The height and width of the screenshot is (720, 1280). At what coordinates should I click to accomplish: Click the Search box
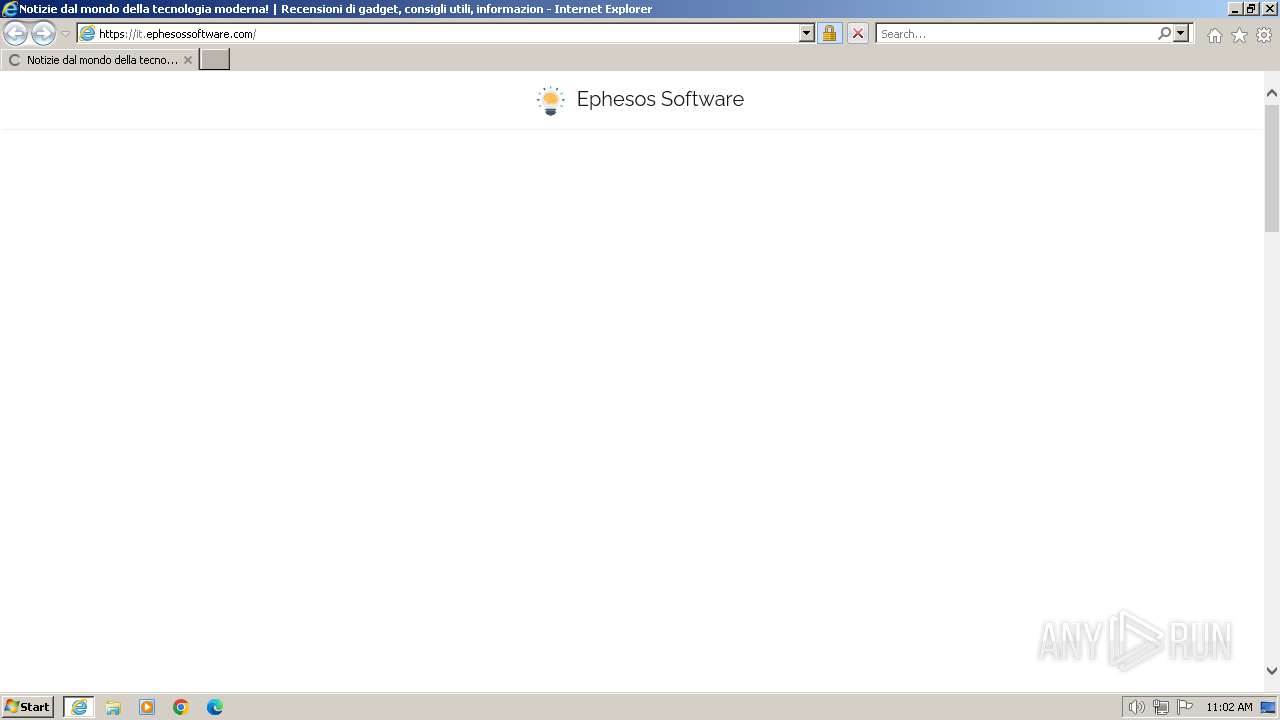[x=1015, y=33]
